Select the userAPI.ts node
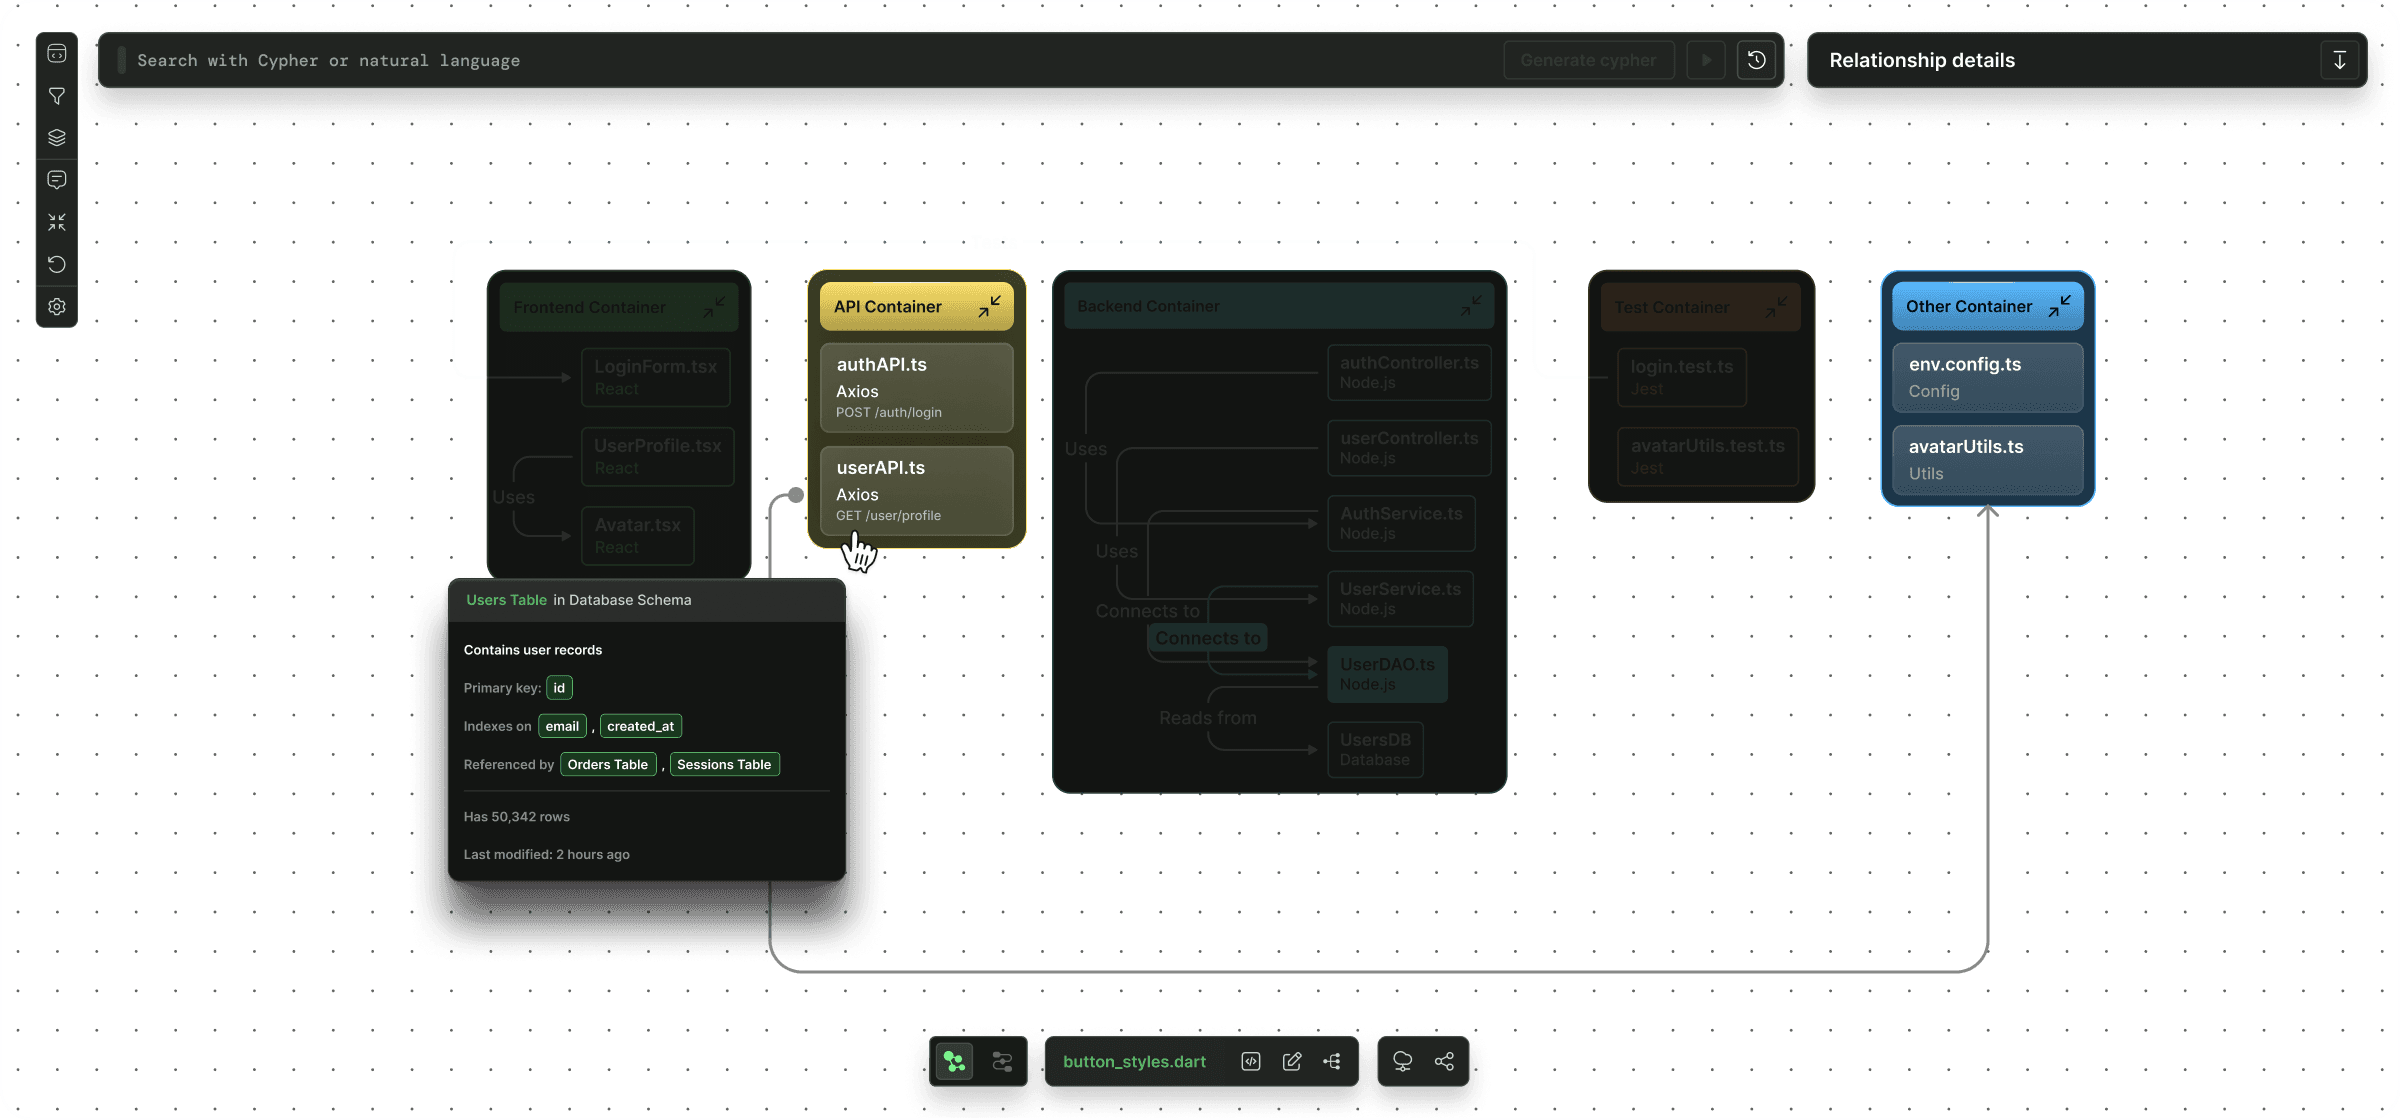This screenshot has width=2400, height=1120. point(916,490)
